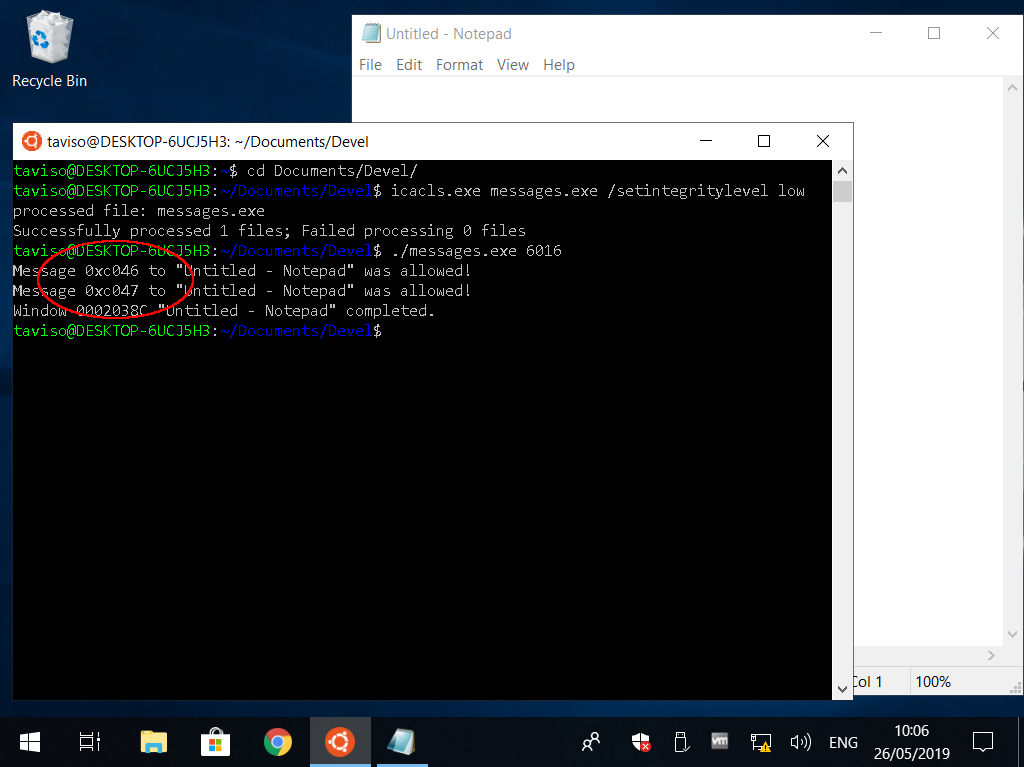This screenshot has height=767, width=1024.
Task: Open Windows Security shield tray icon
Action: [x=641, y=742]
